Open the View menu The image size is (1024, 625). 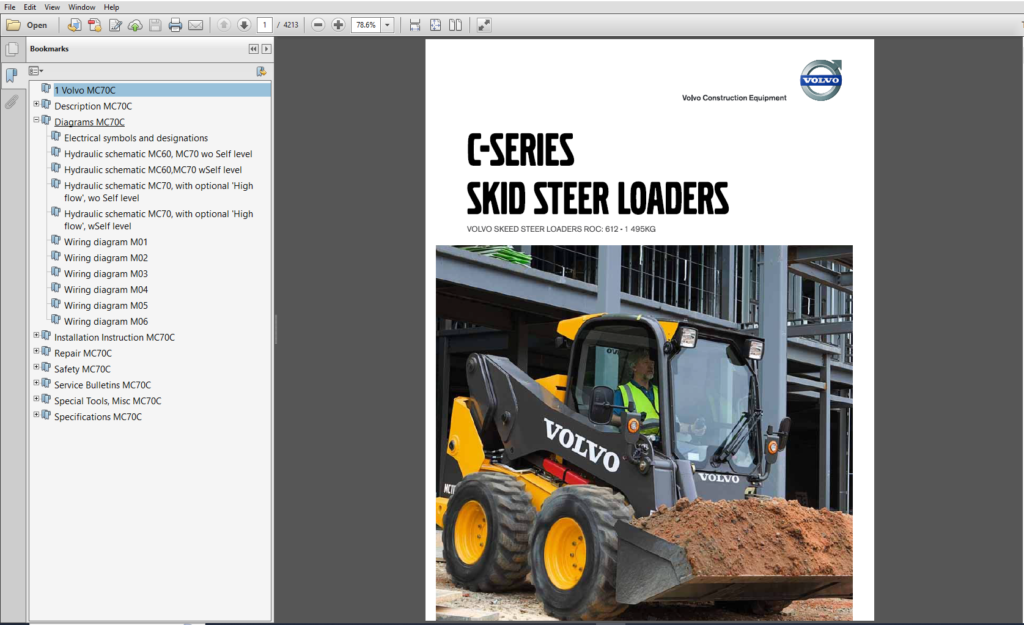52,7
